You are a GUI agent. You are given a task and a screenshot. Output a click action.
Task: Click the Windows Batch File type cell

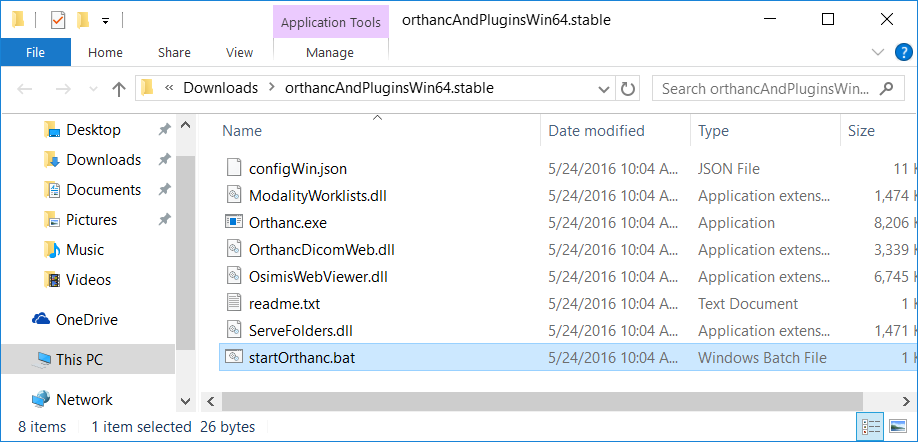tap(762, 358)
